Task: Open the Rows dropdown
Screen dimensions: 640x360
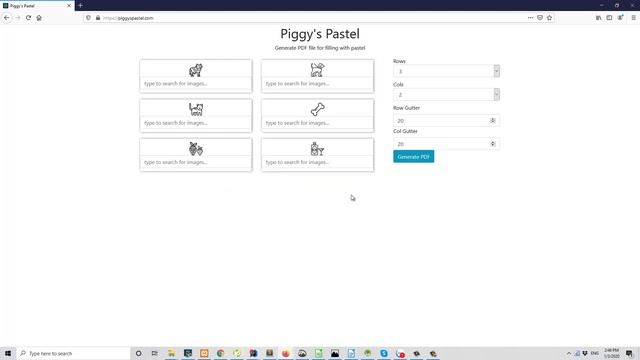Action: 446,71
